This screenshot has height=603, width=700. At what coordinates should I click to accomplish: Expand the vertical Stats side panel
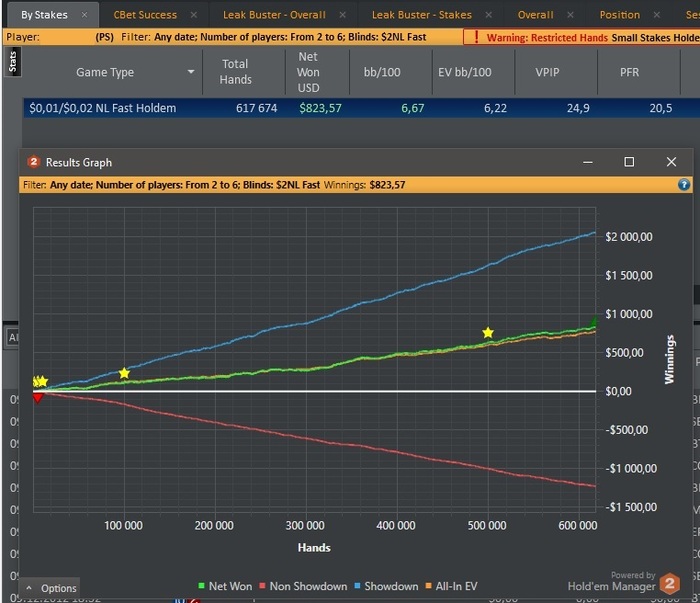(14, 62)
